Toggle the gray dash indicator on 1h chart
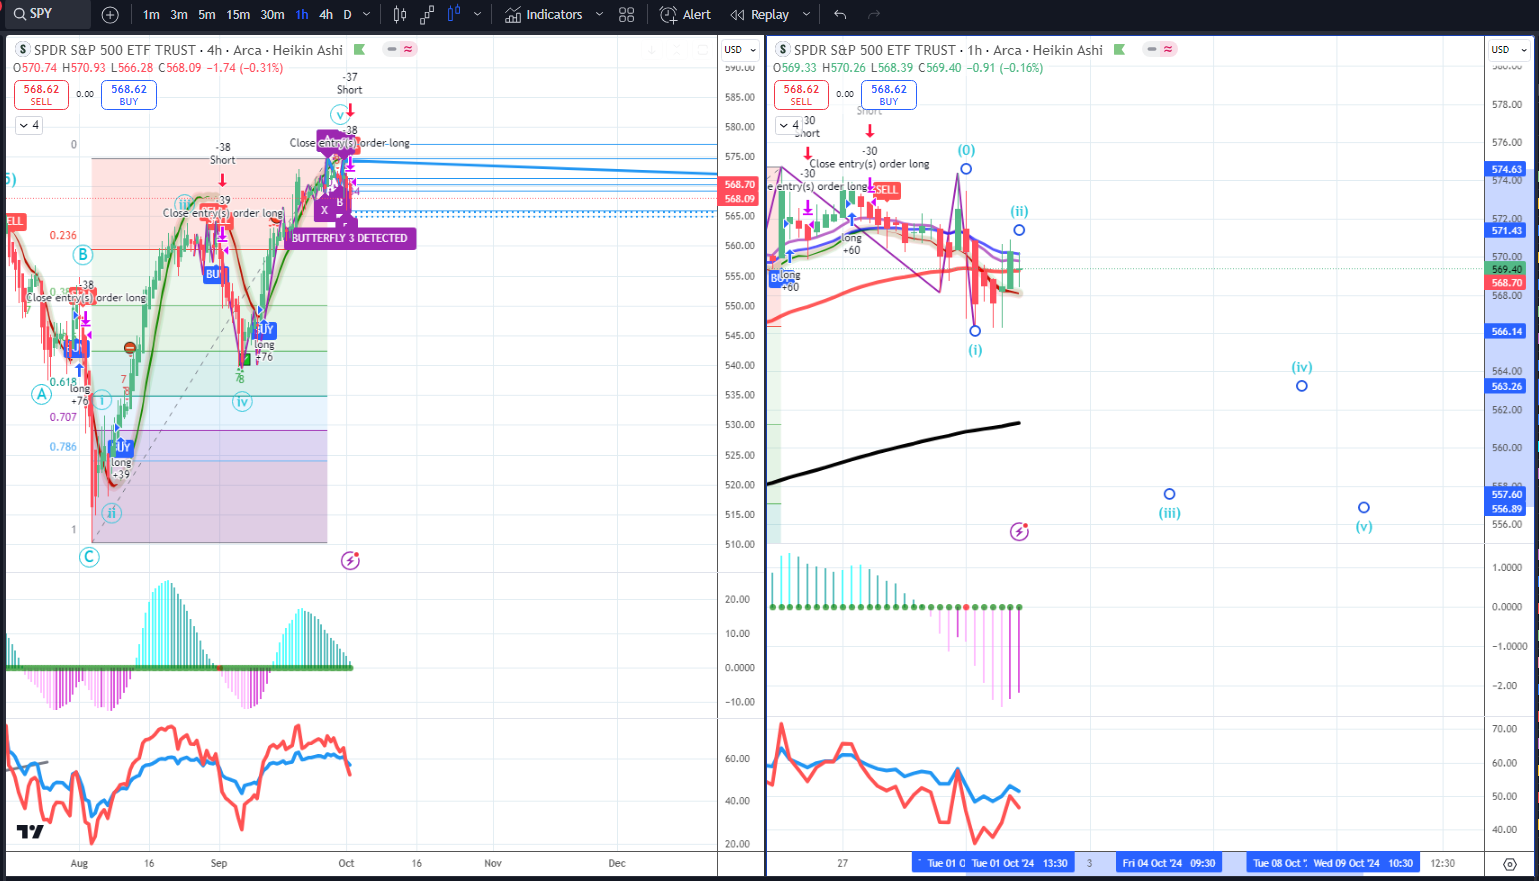This screenshot has height=881, width=1539. point(1152,49)
